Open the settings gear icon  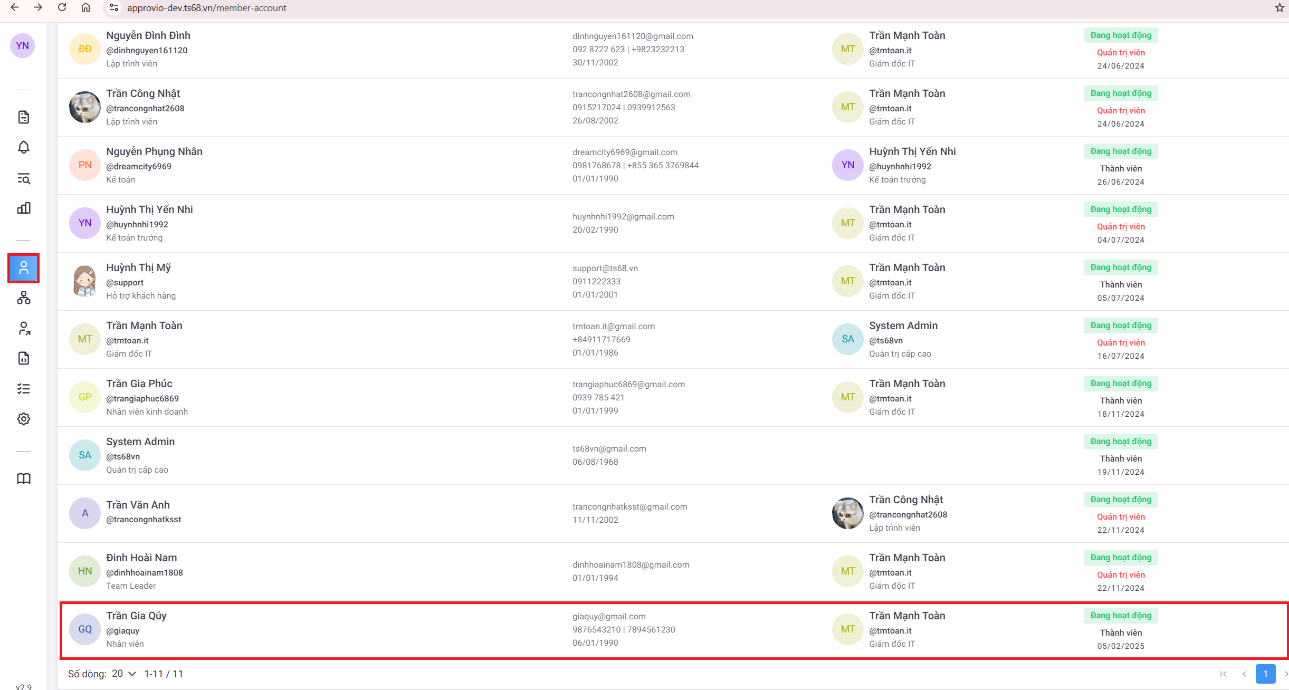pyautogui.click(x=24, y=419)
